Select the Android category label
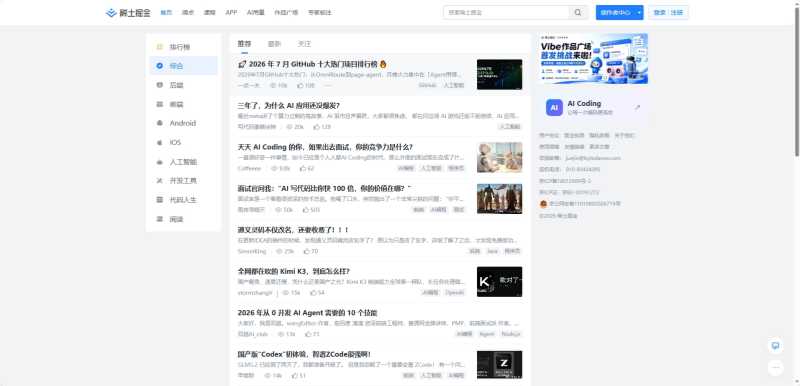Screen dimensions: 800x386 (x=183, y=123)
